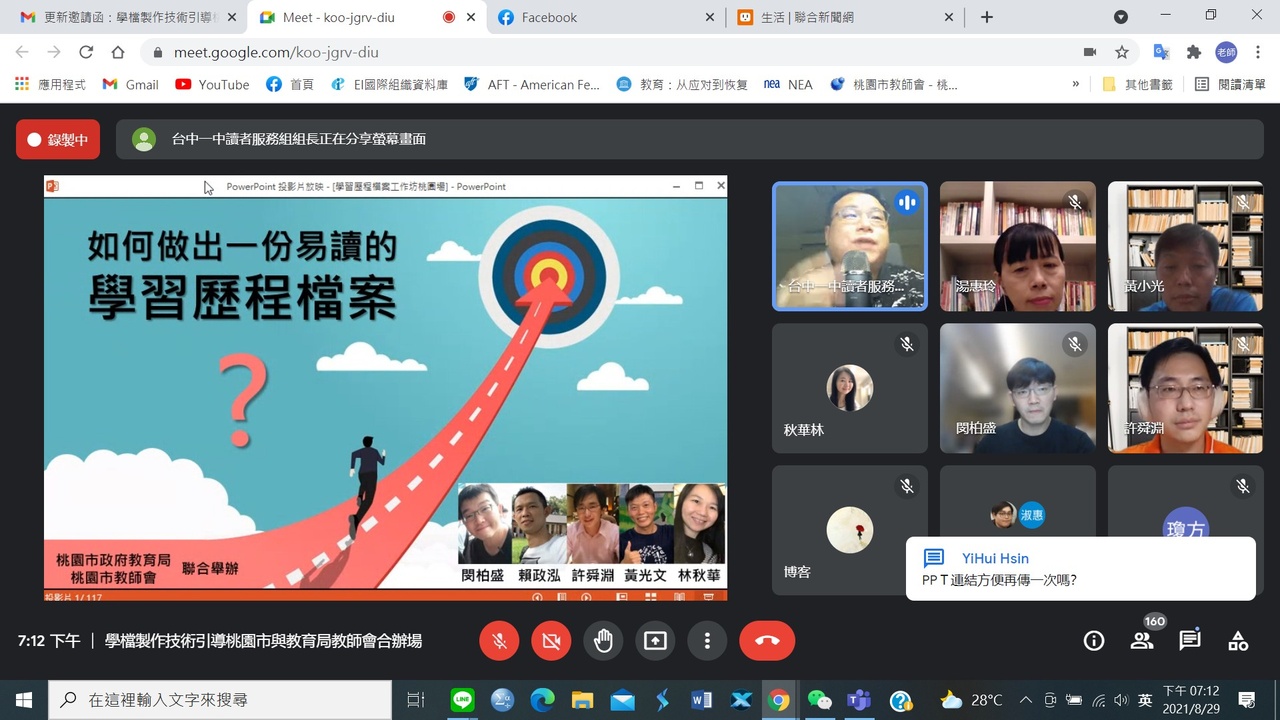Screen dimensions: 1280x720
Task: Open the AFT - American Fe... bookmark
Action: (532, 85)
